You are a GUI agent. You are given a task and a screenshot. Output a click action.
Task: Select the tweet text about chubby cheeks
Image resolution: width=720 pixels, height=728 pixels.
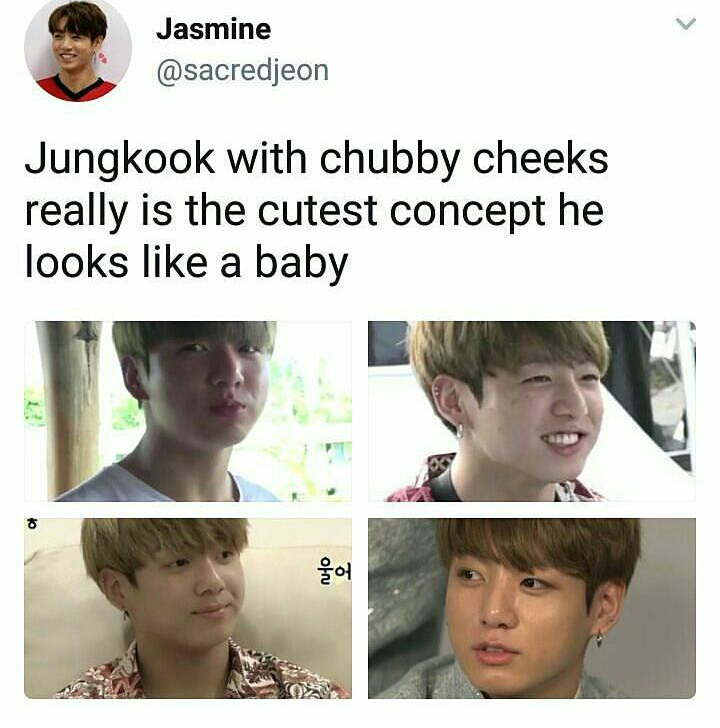tap(316, 211)
